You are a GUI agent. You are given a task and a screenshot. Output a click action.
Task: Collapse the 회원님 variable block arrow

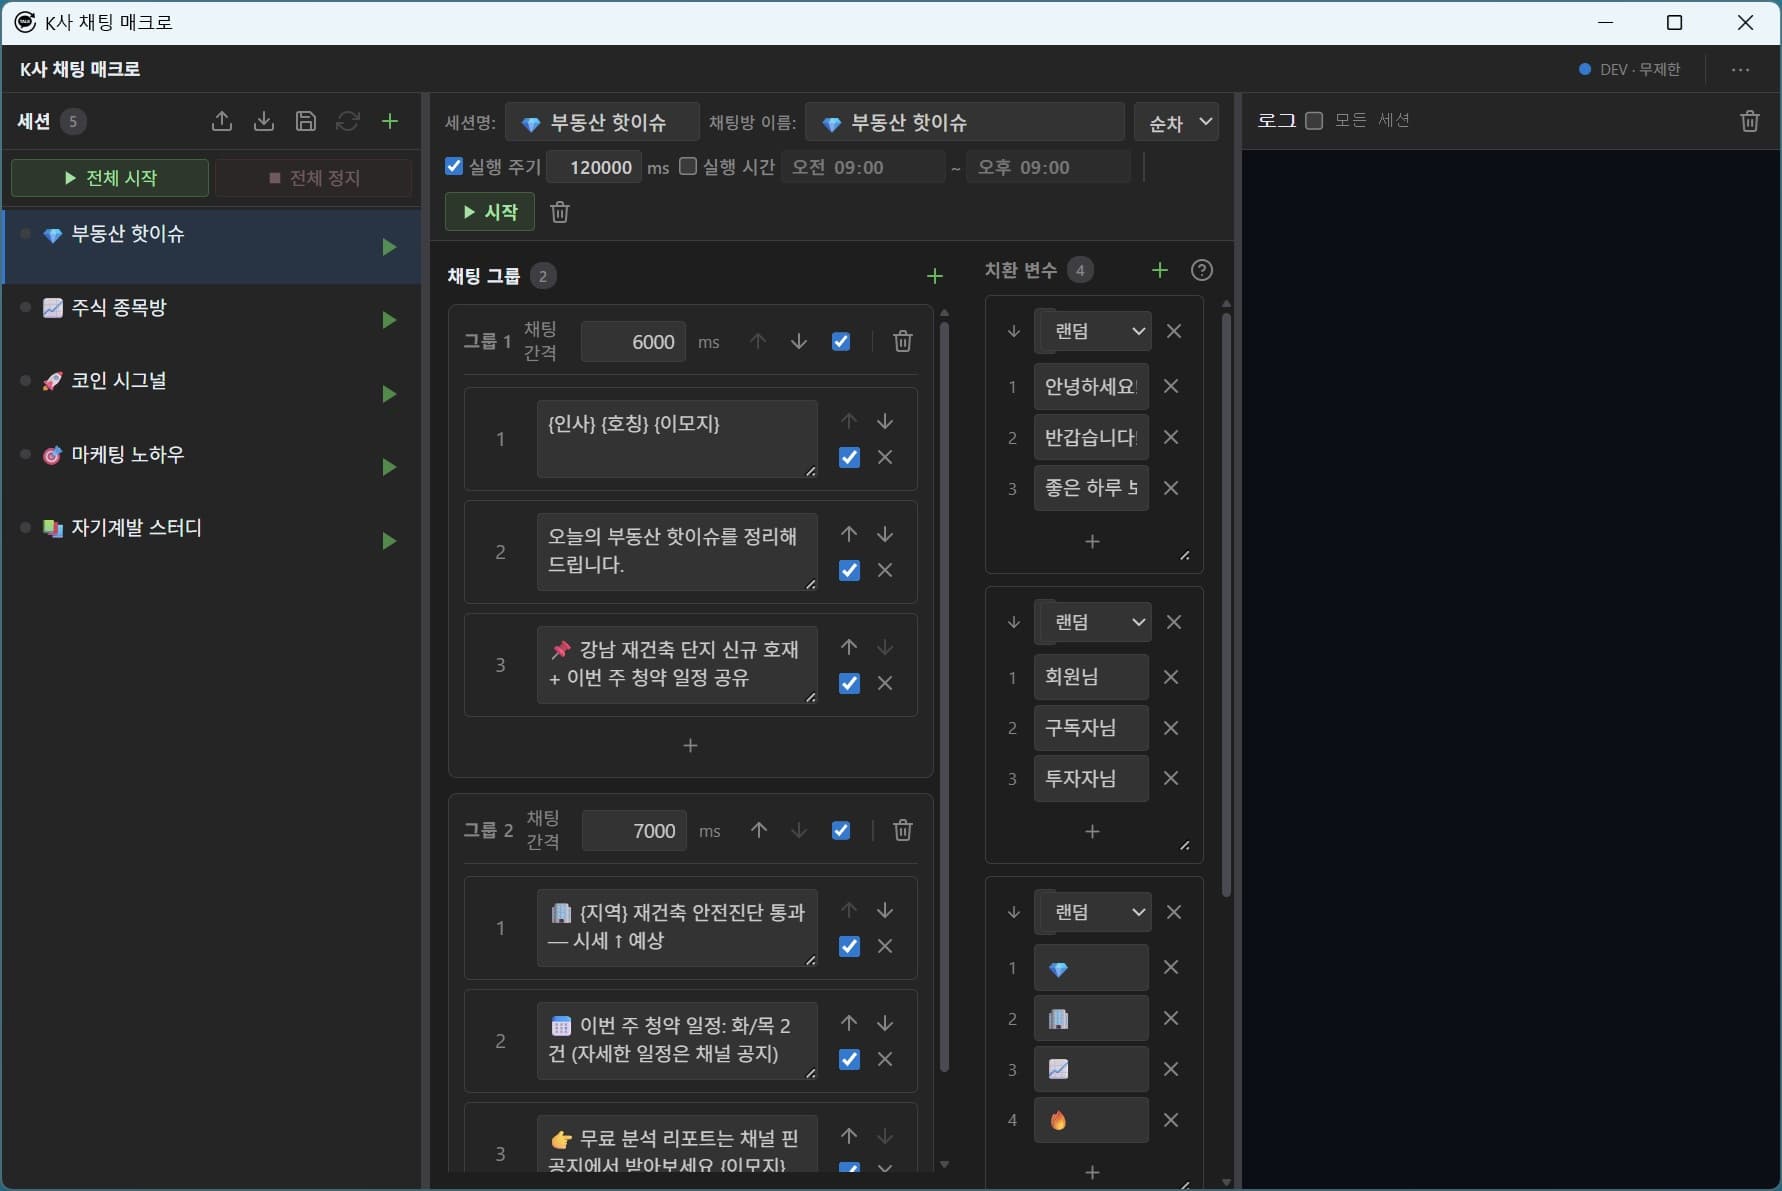[1013, 622]
